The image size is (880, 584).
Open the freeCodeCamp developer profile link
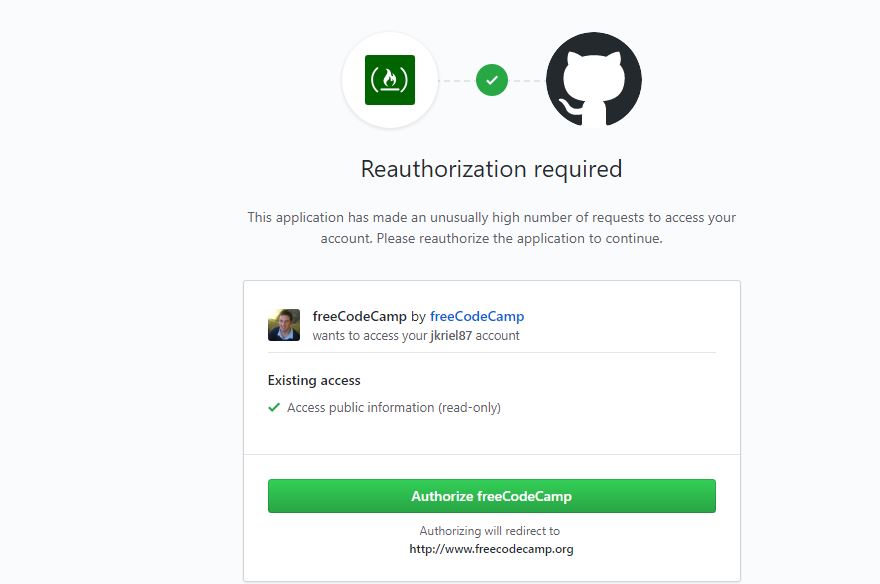click(477, 316)
